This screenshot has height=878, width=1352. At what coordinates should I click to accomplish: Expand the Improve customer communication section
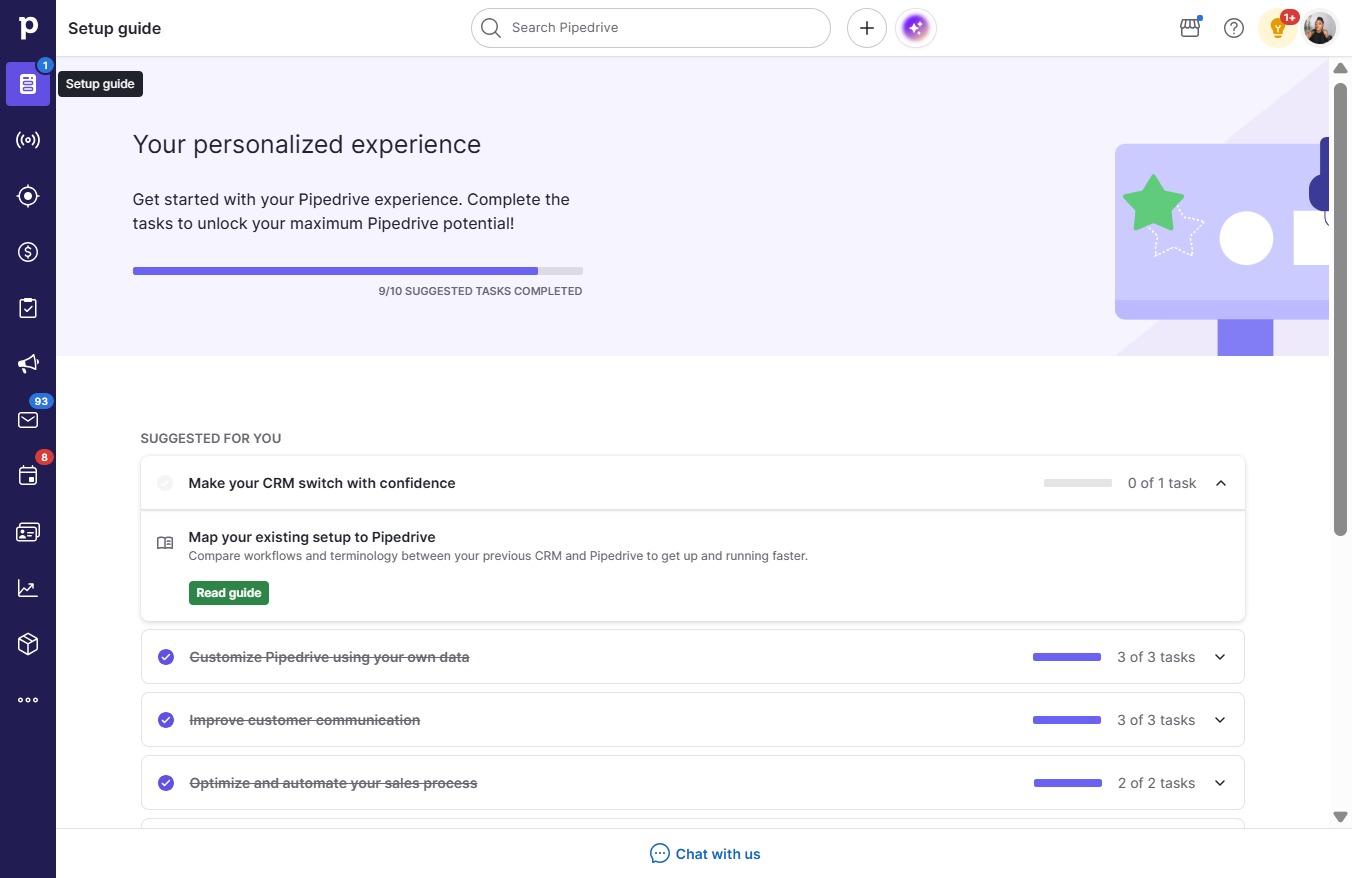[1220, 720]
